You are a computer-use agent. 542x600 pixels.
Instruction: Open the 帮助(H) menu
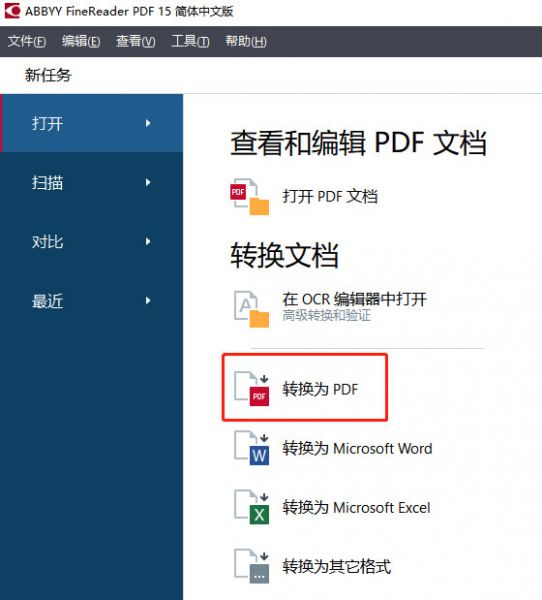[x=246, y=41]
